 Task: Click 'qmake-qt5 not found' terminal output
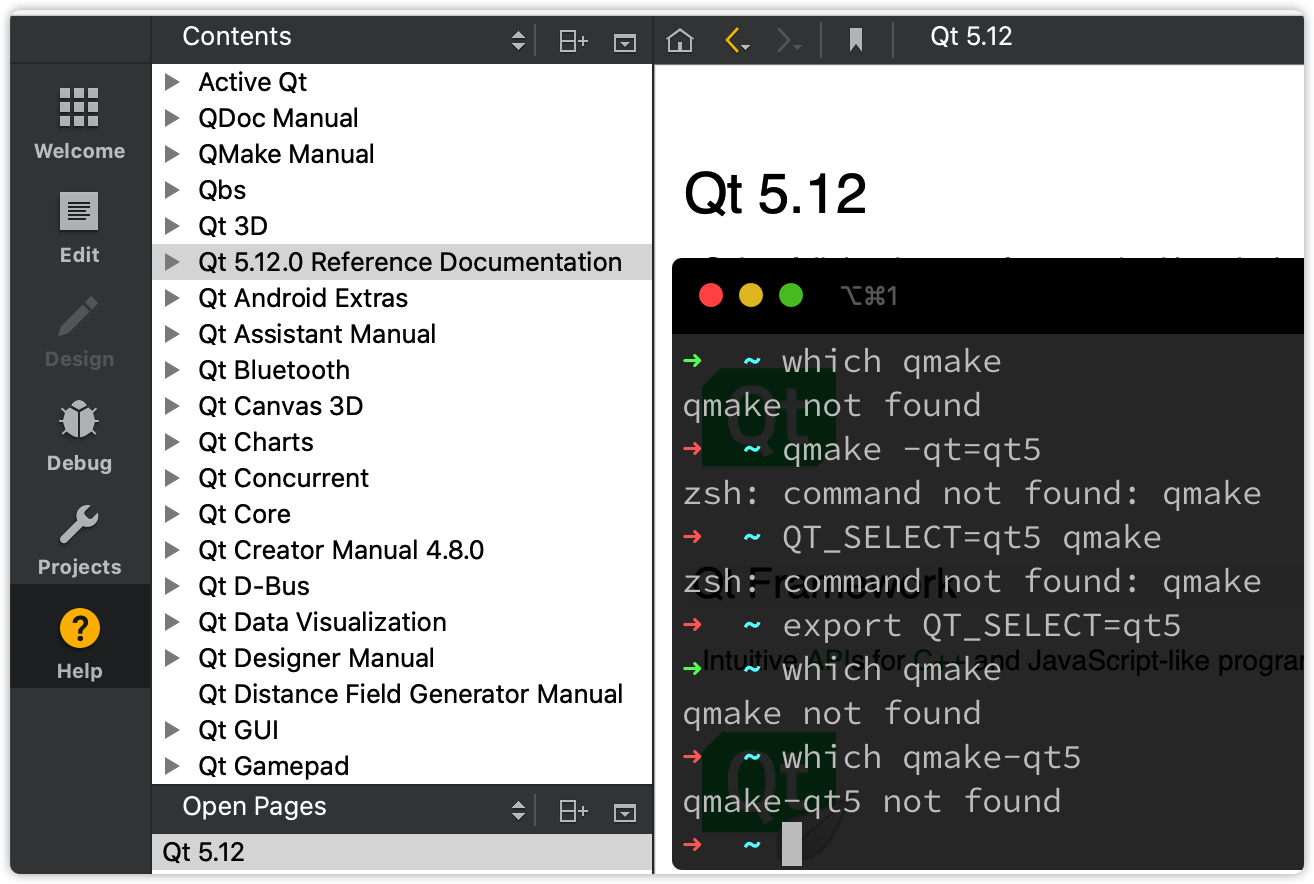point(871,802)
